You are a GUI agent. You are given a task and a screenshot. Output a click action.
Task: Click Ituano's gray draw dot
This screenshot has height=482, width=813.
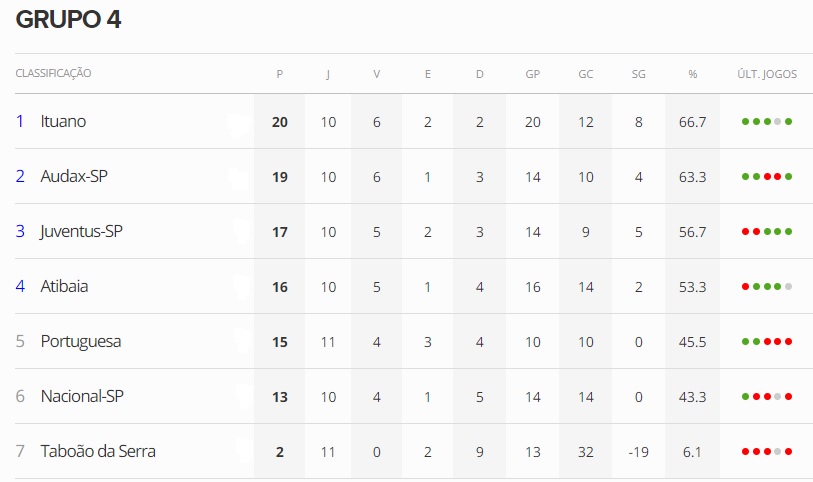[778, 122]
